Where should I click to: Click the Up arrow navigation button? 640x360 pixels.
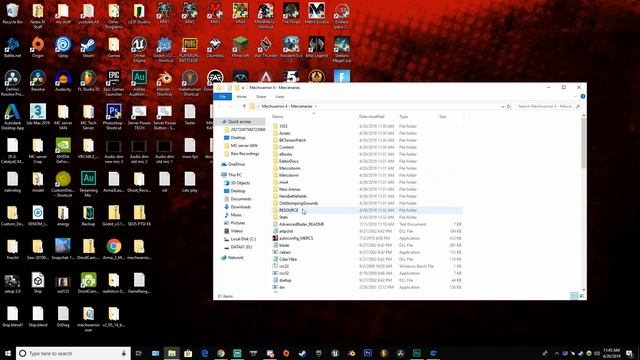[x=244, y=107]
